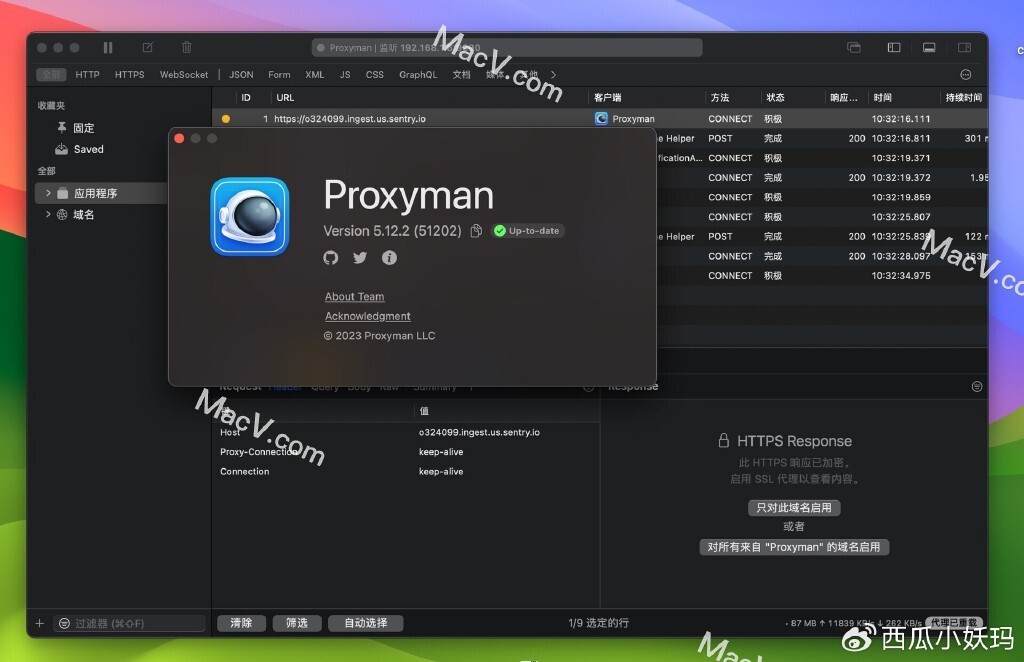The width and height of the screenshot is (1024, 662).
Task: Filter by HTTPS protocol
Action: (129, 74)
